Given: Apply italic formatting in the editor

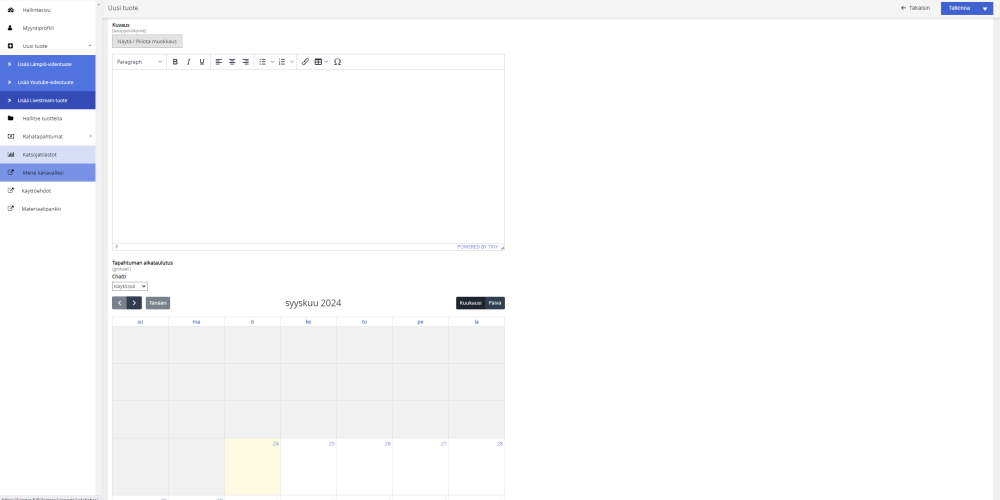Looking at the screenshot, I should tap(189, 62).
